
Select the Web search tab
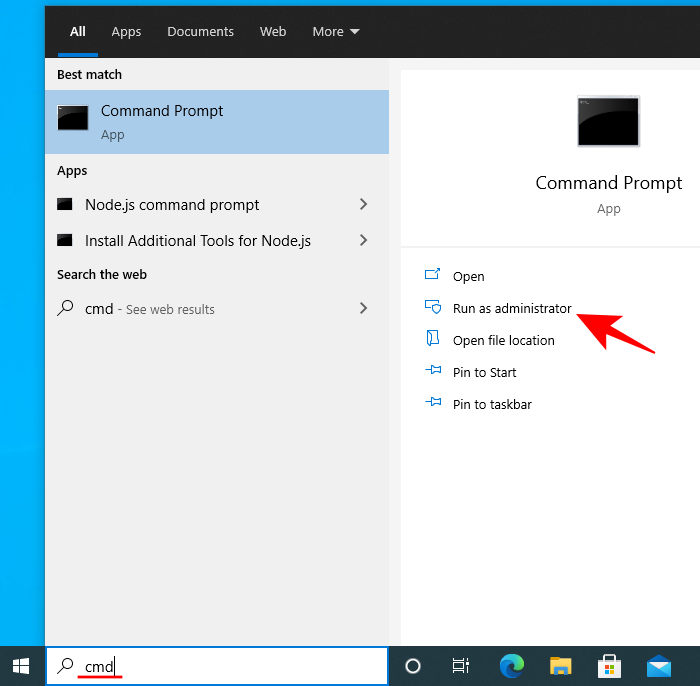coord(273,32)
